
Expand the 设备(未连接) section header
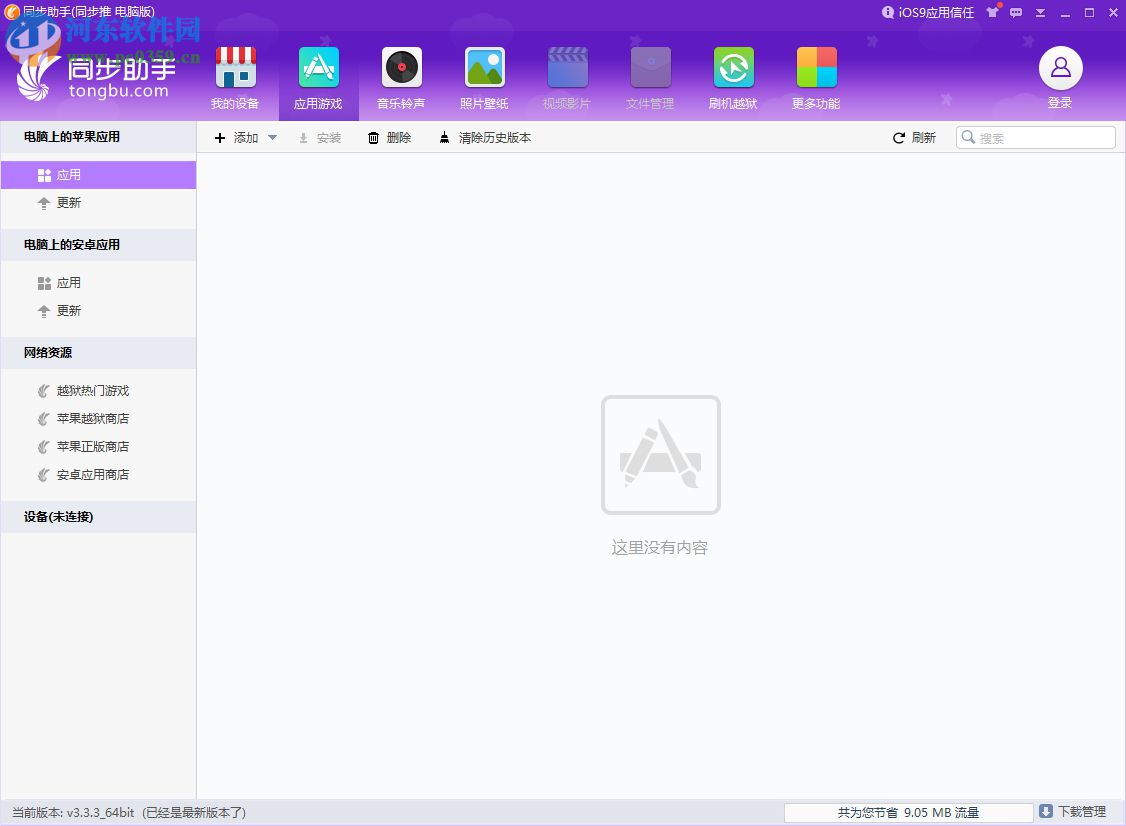98,517
